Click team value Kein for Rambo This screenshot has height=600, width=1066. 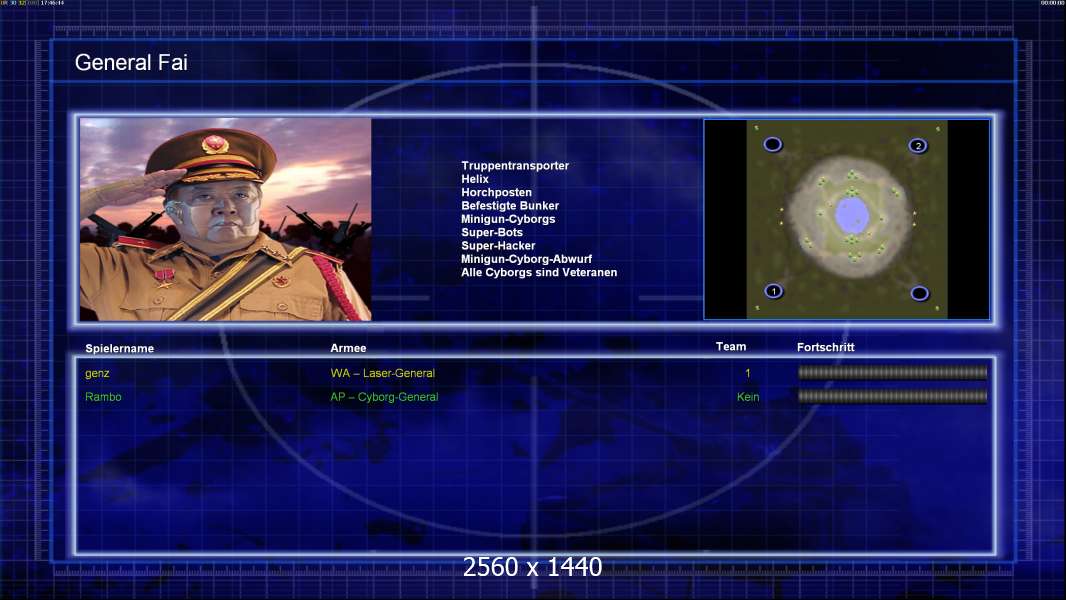(x=748, y=397)
